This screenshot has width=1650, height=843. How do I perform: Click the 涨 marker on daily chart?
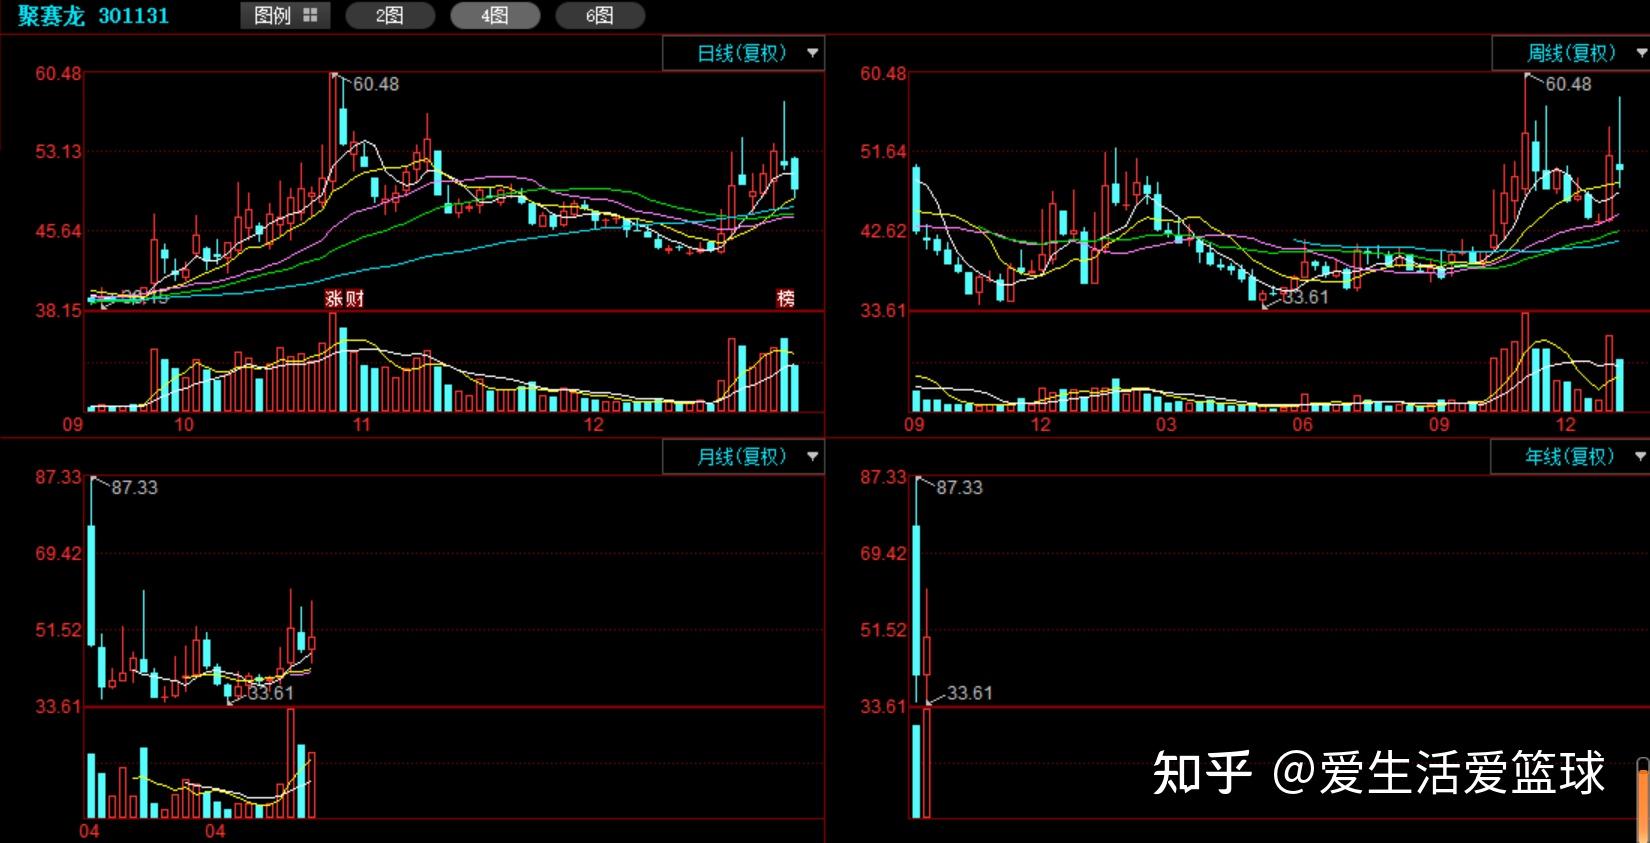tap(334, 298)
